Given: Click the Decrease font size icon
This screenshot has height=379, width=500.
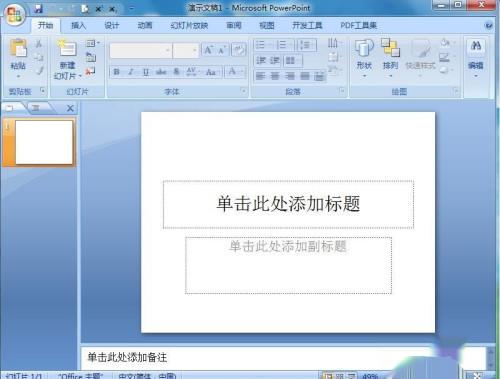Looking at the screenshot, I should 223,50.
